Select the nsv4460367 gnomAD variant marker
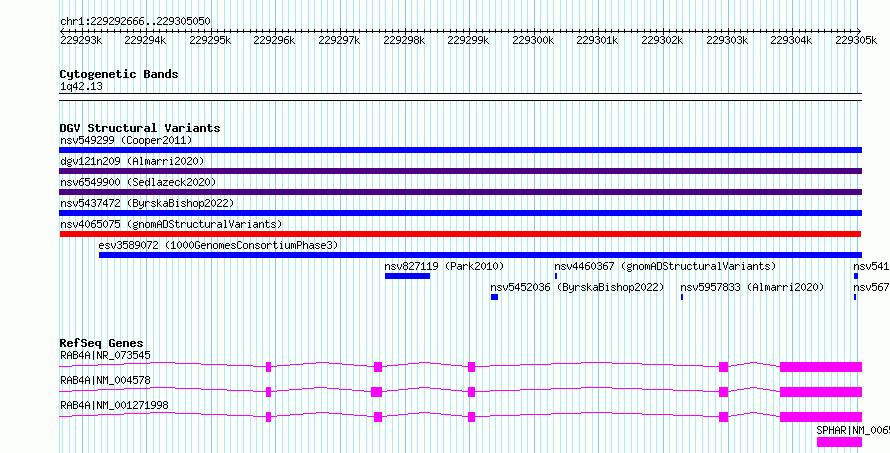Viewport: 890px width, 453px height. tap(556, 276)
